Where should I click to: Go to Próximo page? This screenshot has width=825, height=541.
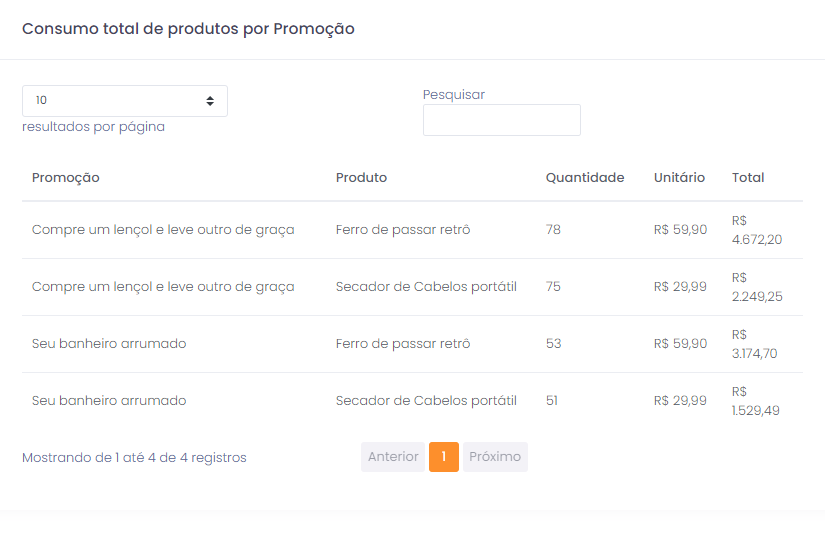coord(495,457)
